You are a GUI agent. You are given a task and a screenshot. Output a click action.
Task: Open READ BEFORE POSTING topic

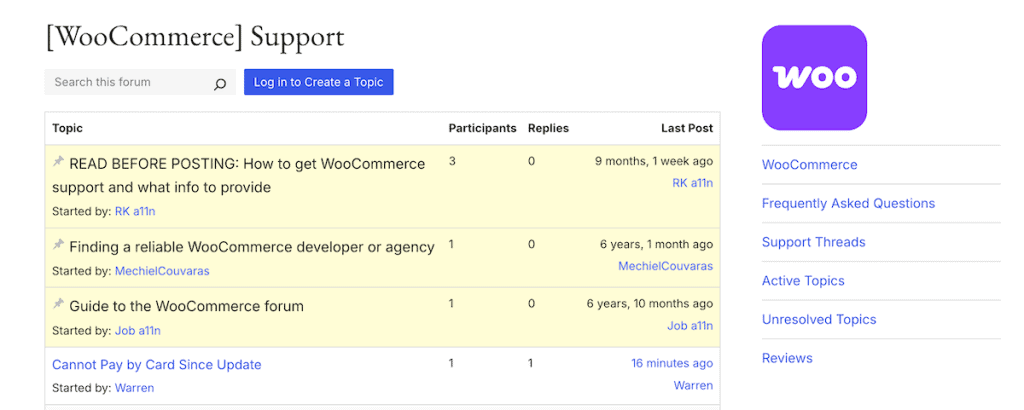click(238, 176)
